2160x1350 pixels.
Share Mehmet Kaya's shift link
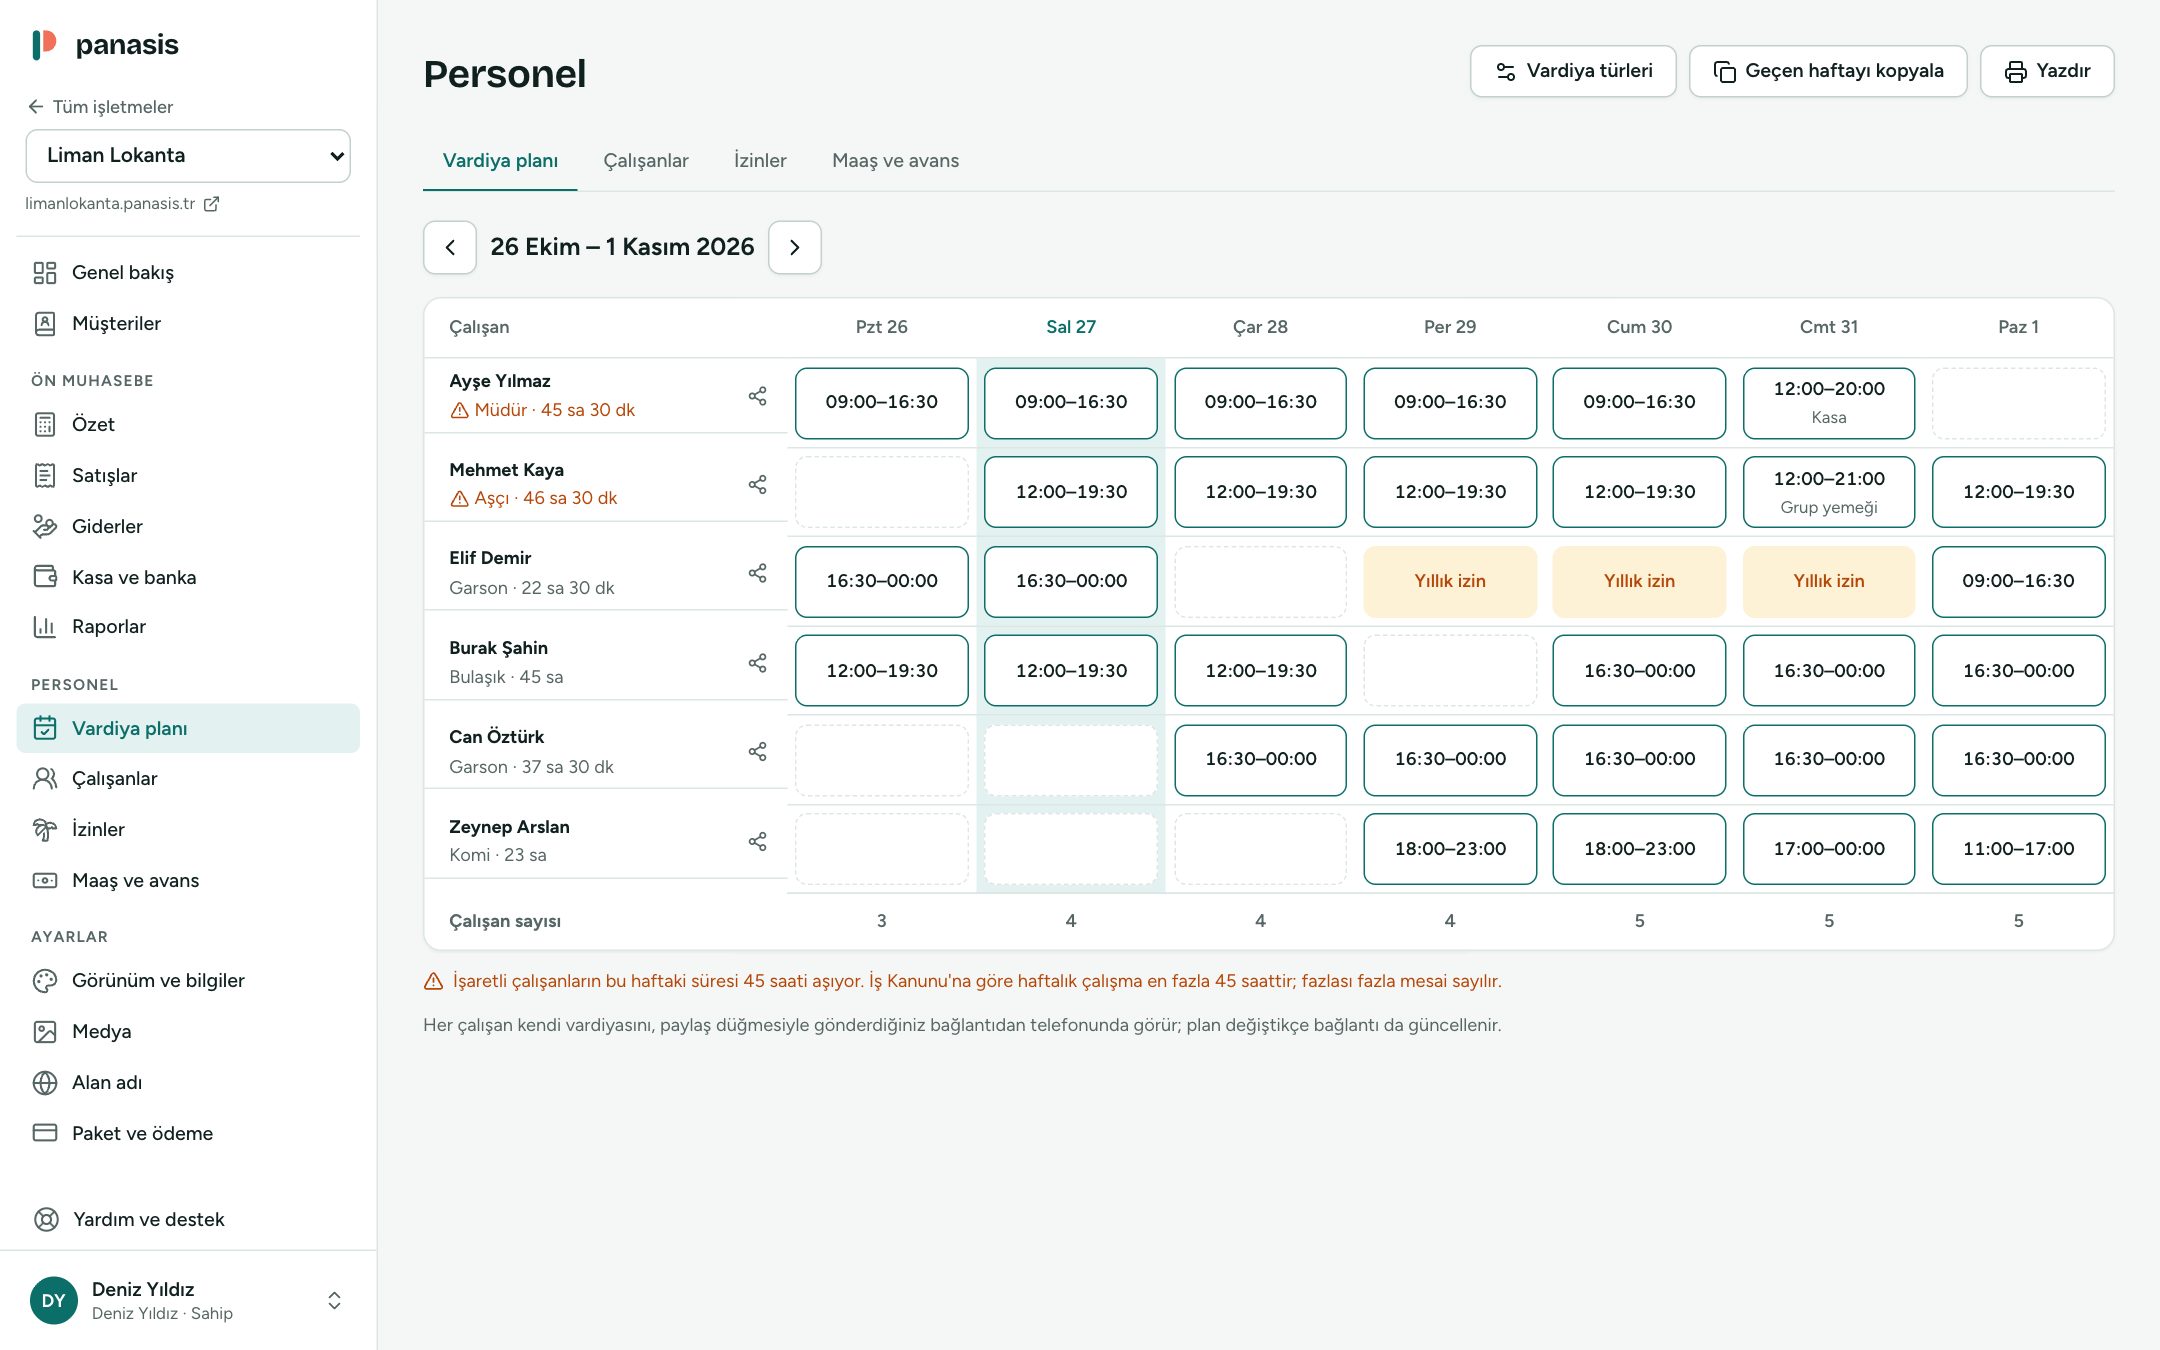[x=758, y=485]
